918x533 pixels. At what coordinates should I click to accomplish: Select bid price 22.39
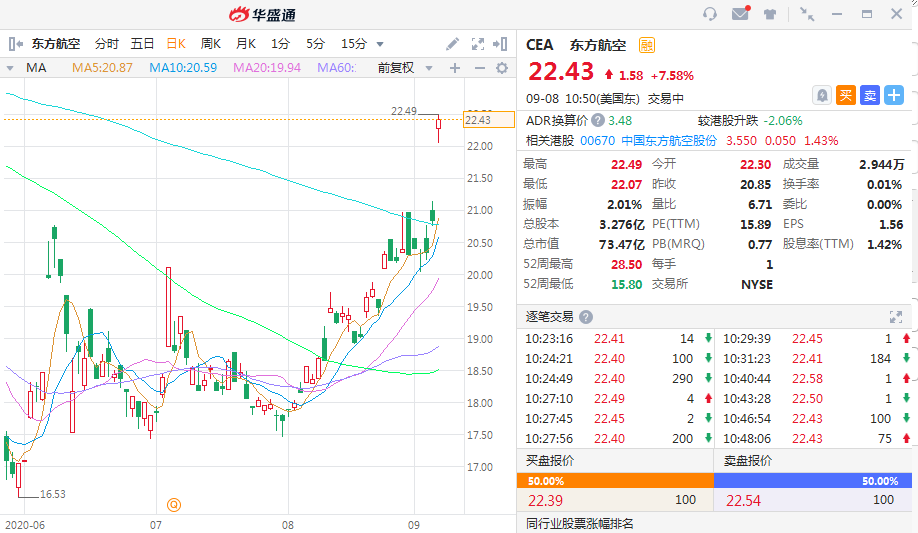pyautogui.click(x=545, y=501)
